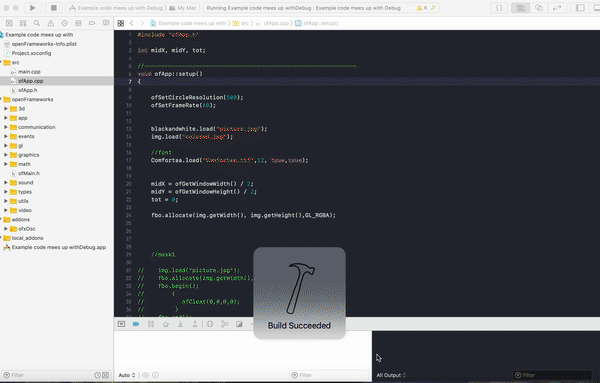Expand the sound folder

tap(6, 183)
